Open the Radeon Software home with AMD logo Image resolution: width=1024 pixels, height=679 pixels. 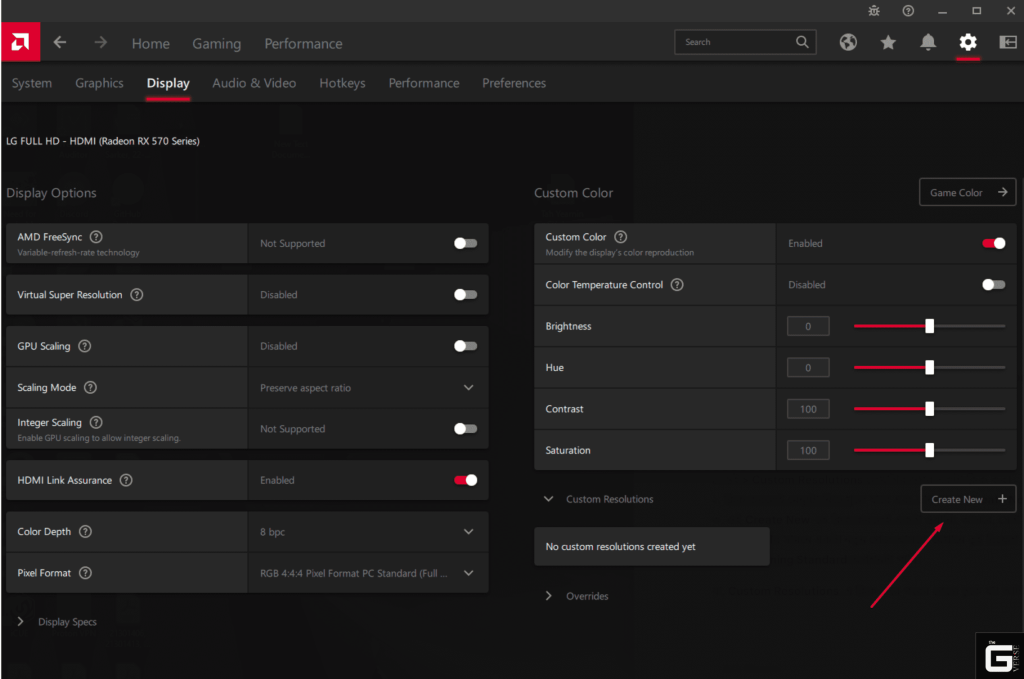20,43
